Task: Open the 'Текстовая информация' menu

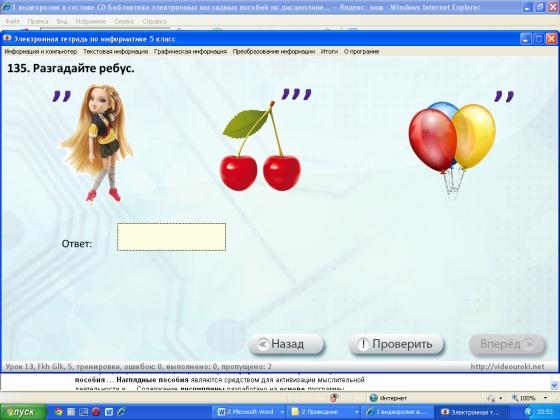Action: click(x=116, y=51)
